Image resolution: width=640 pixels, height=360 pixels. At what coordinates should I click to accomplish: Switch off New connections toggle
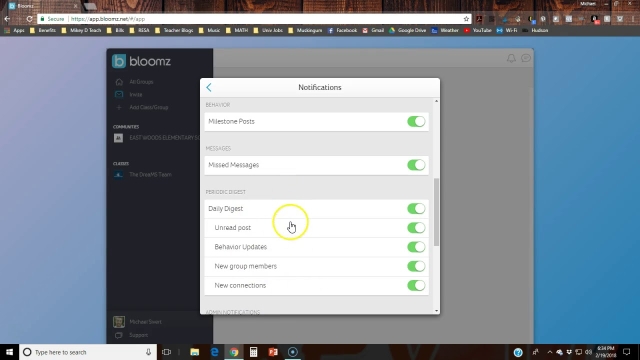click(x=416, y=285)
